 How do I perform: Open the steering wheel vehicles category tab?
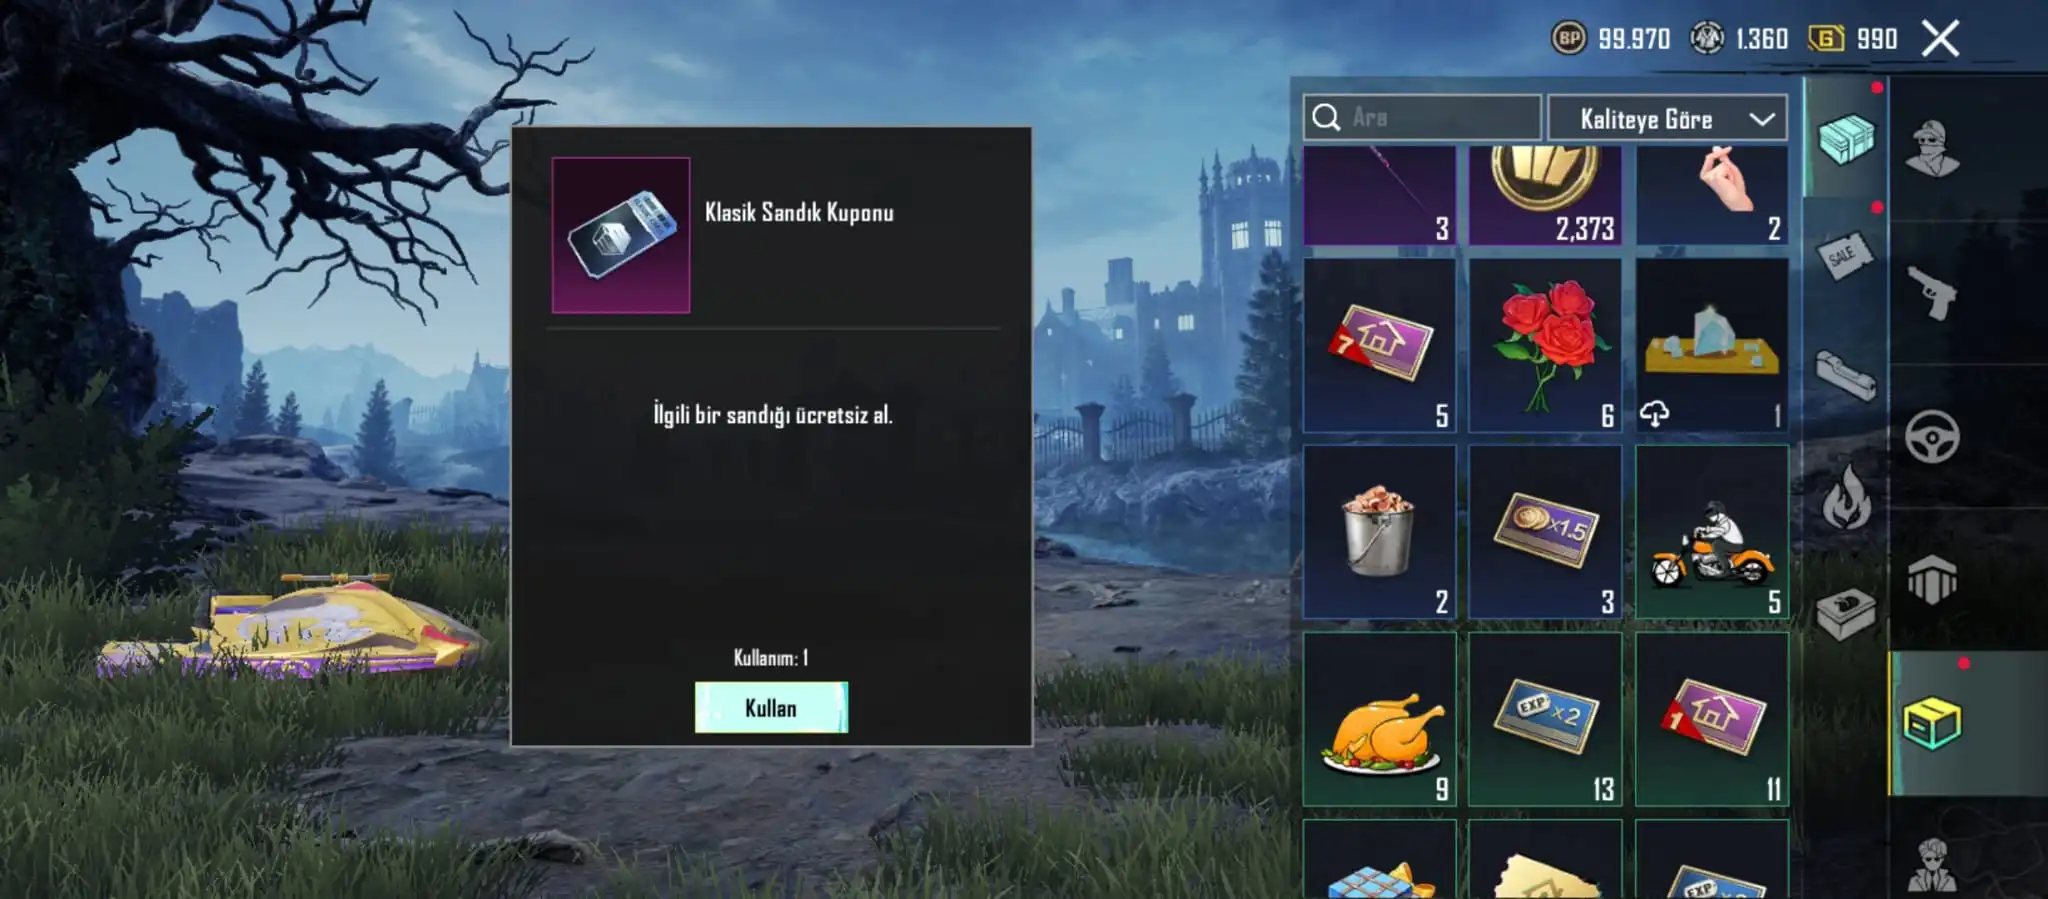(x=1931, y=437)
